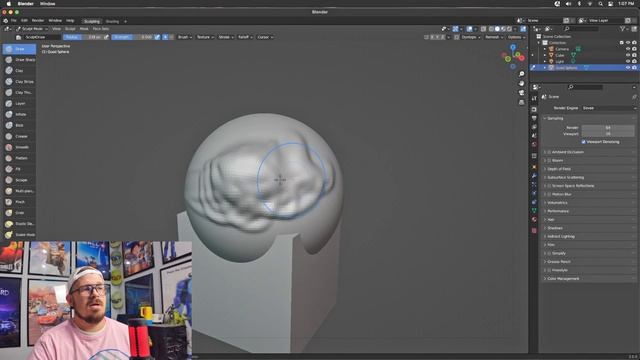The image size is (640, 360).
Task: Toggle Viewport Denoising checkbox
Action: [583, 142]
